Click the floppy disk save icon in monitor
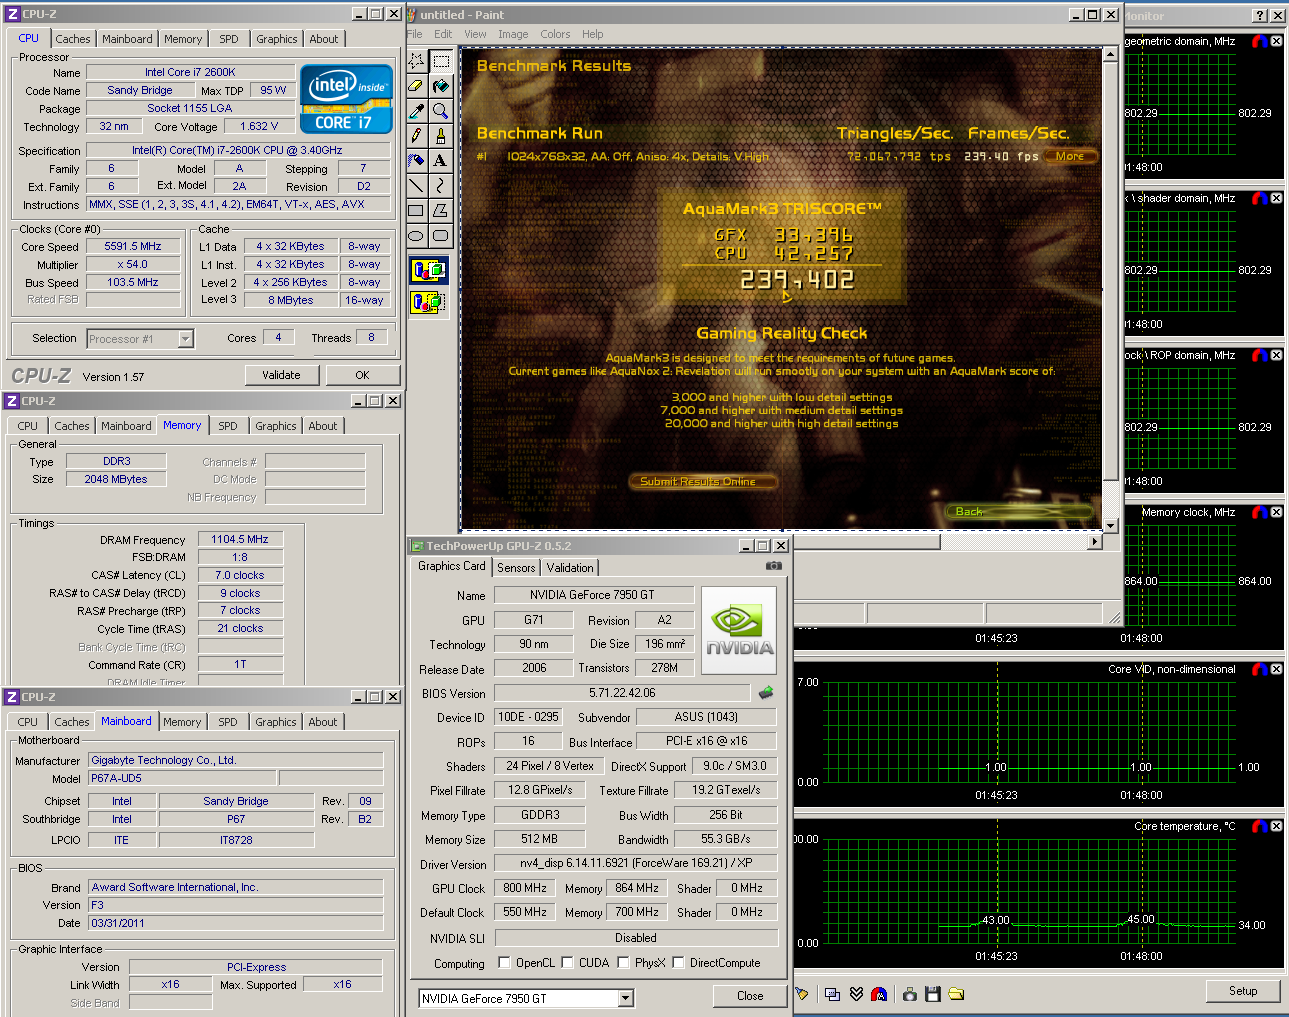1289x1017 pixels. coord(932,994)
